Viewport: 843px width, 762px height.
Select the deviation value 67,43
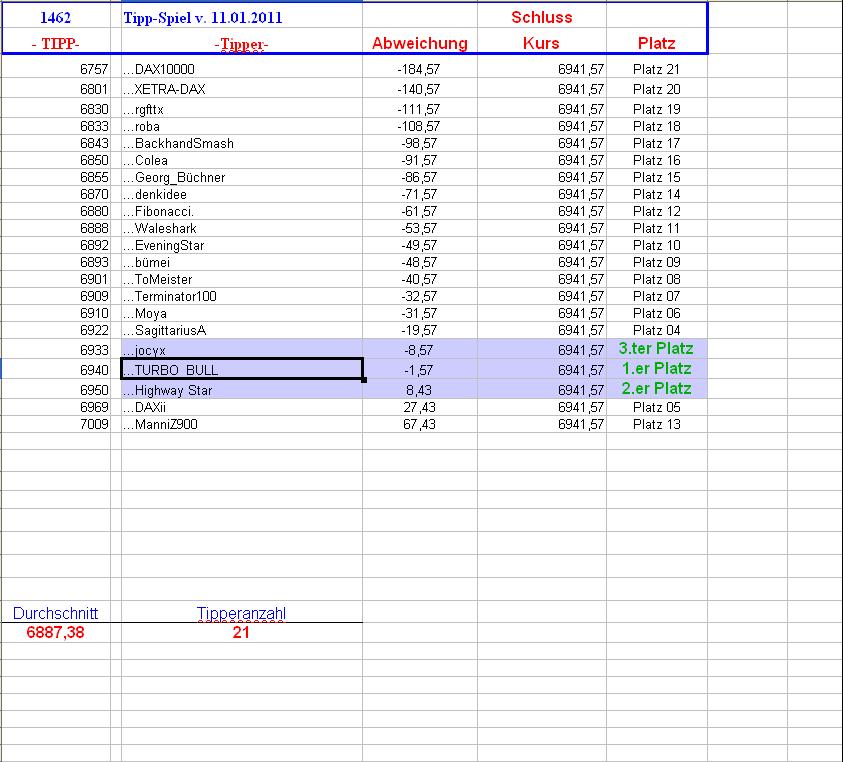419,424
